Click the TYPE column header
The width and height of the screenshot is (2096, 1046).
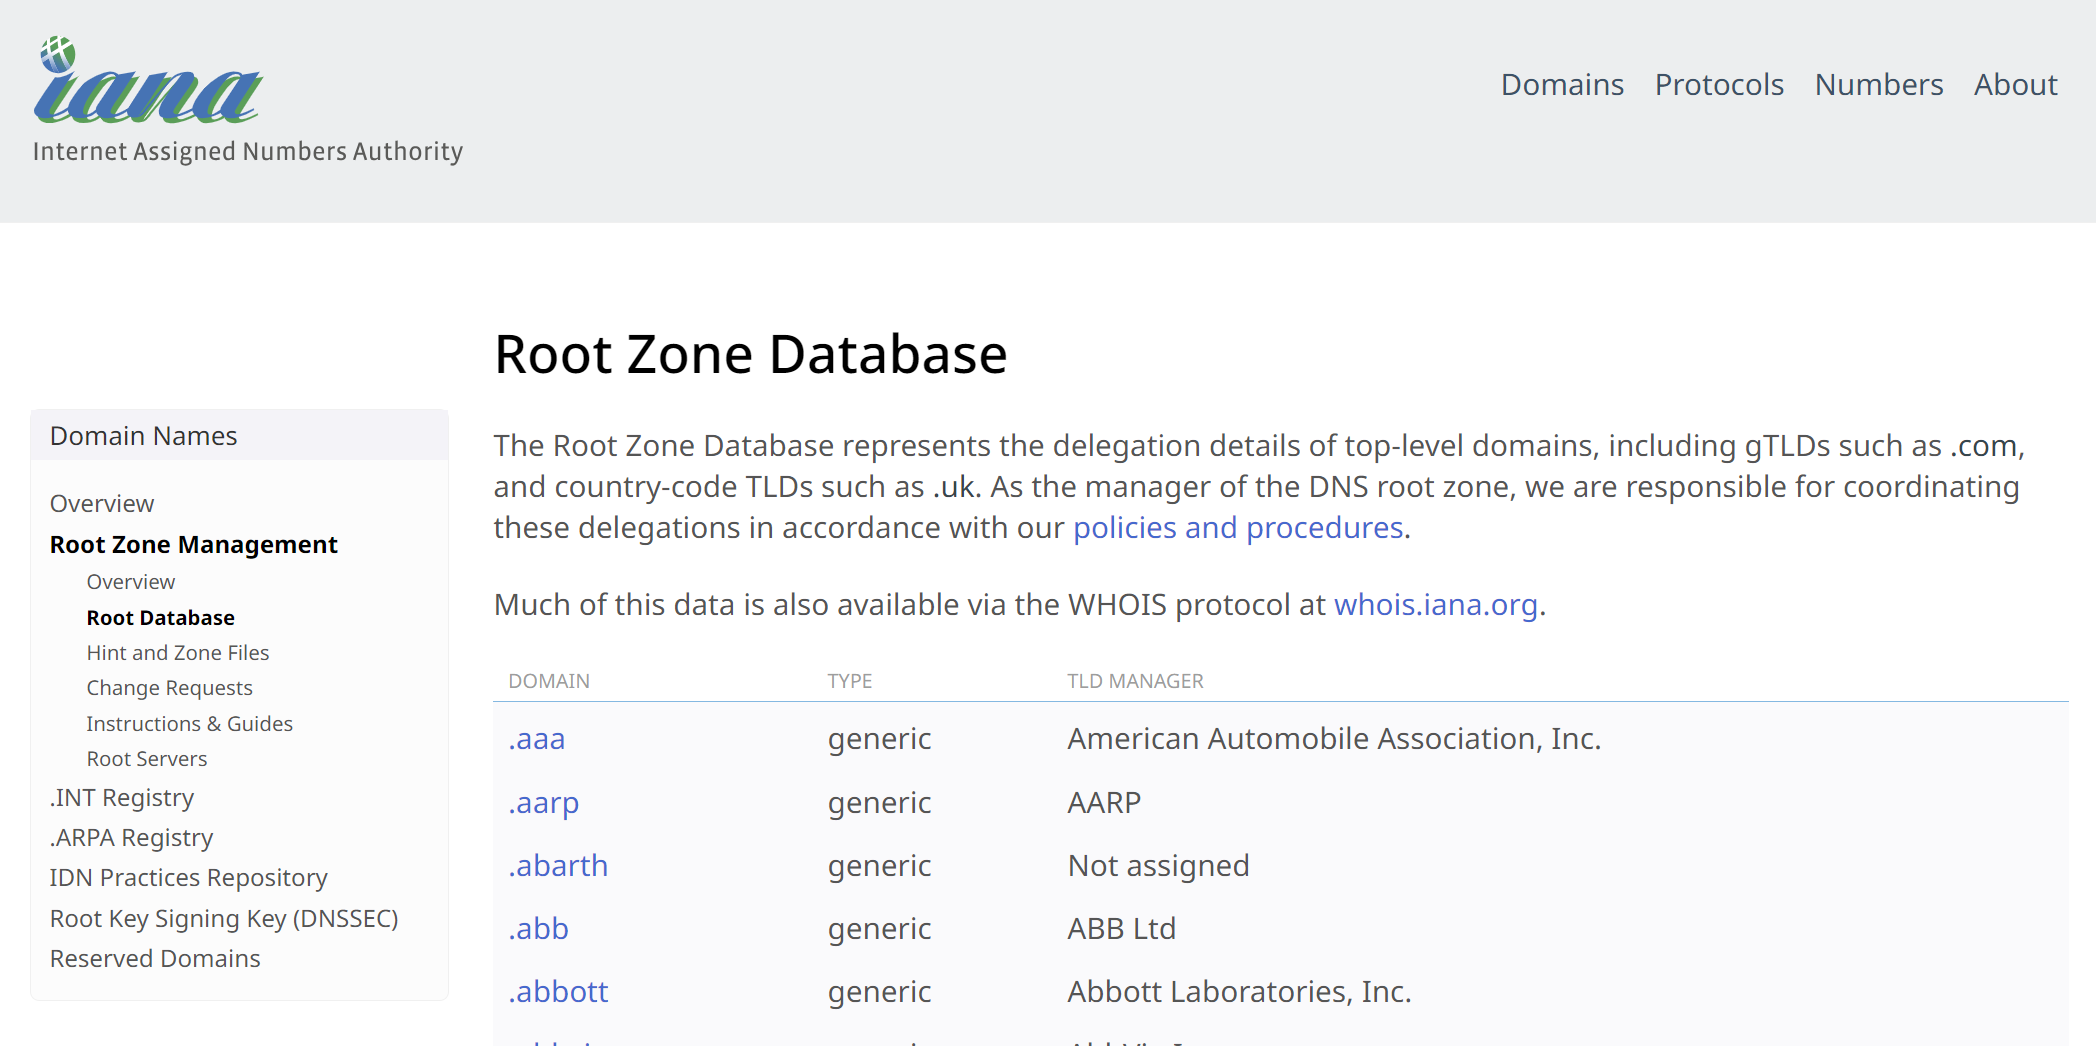pos(850,681)
